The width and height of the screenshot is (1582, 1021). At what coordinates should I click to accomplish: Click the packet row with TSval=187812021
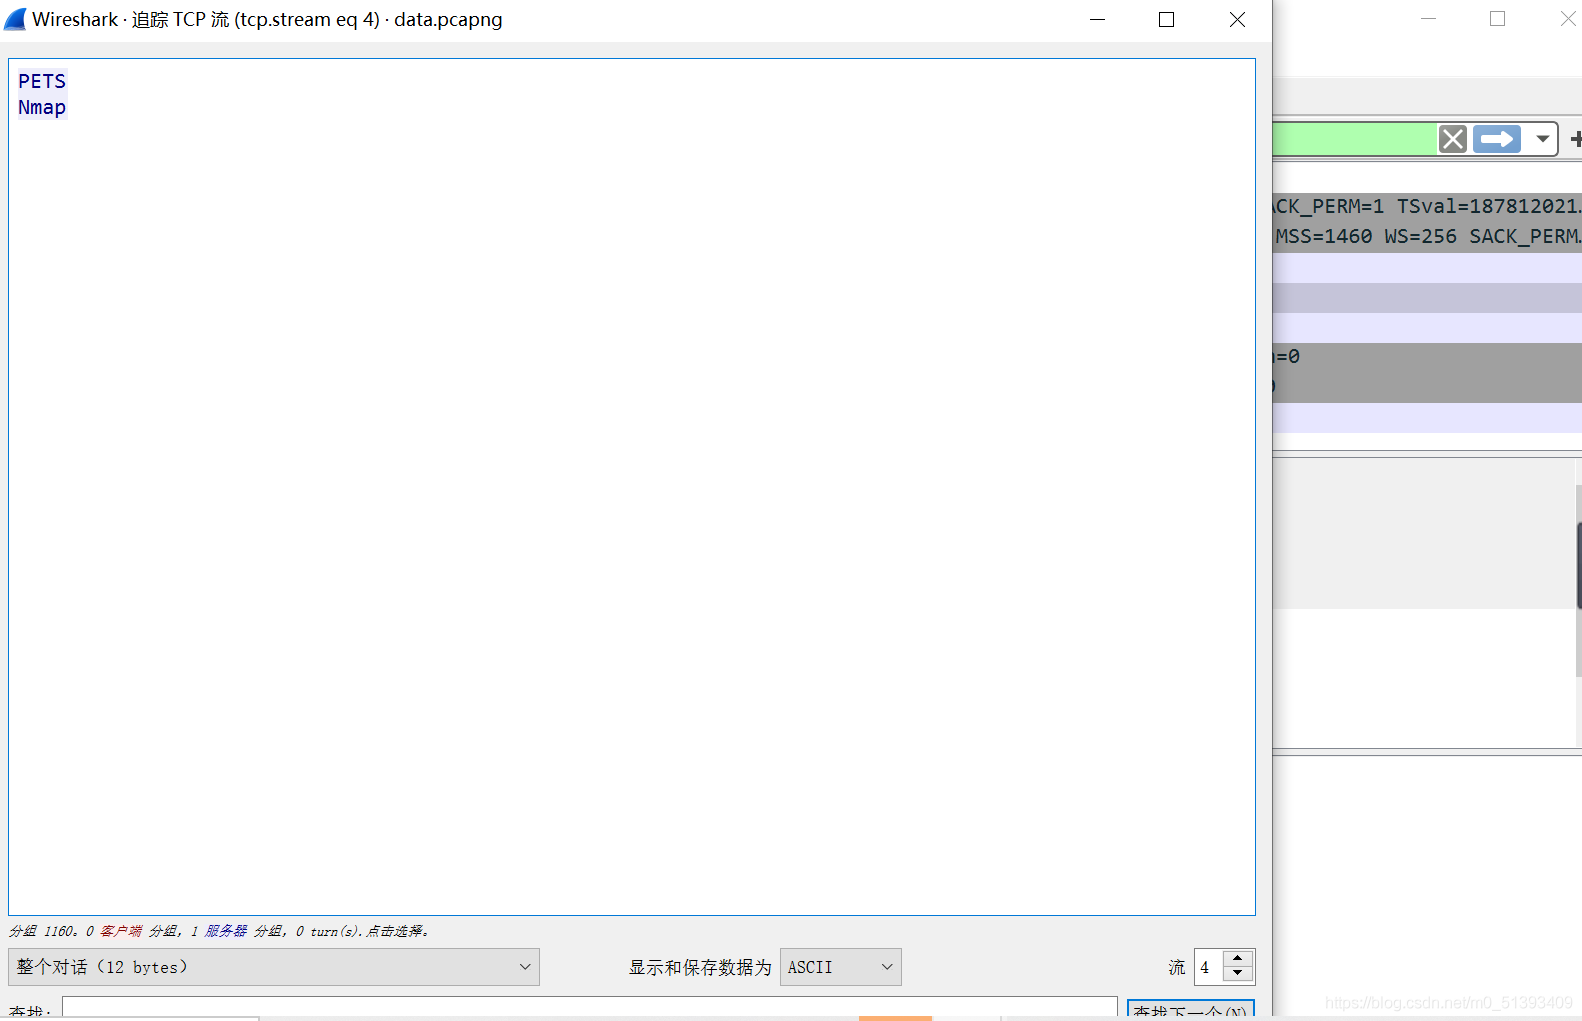click(1427, 207)
